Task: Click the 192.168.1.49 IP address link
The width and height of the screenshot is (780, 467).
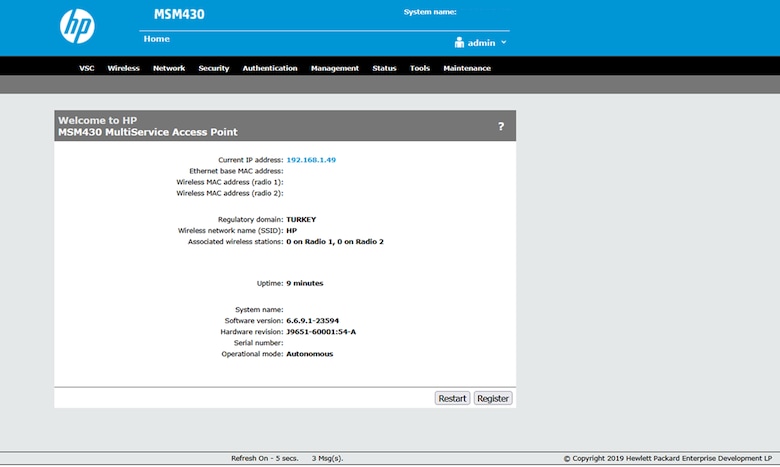Action: click(x=311, y=160)
